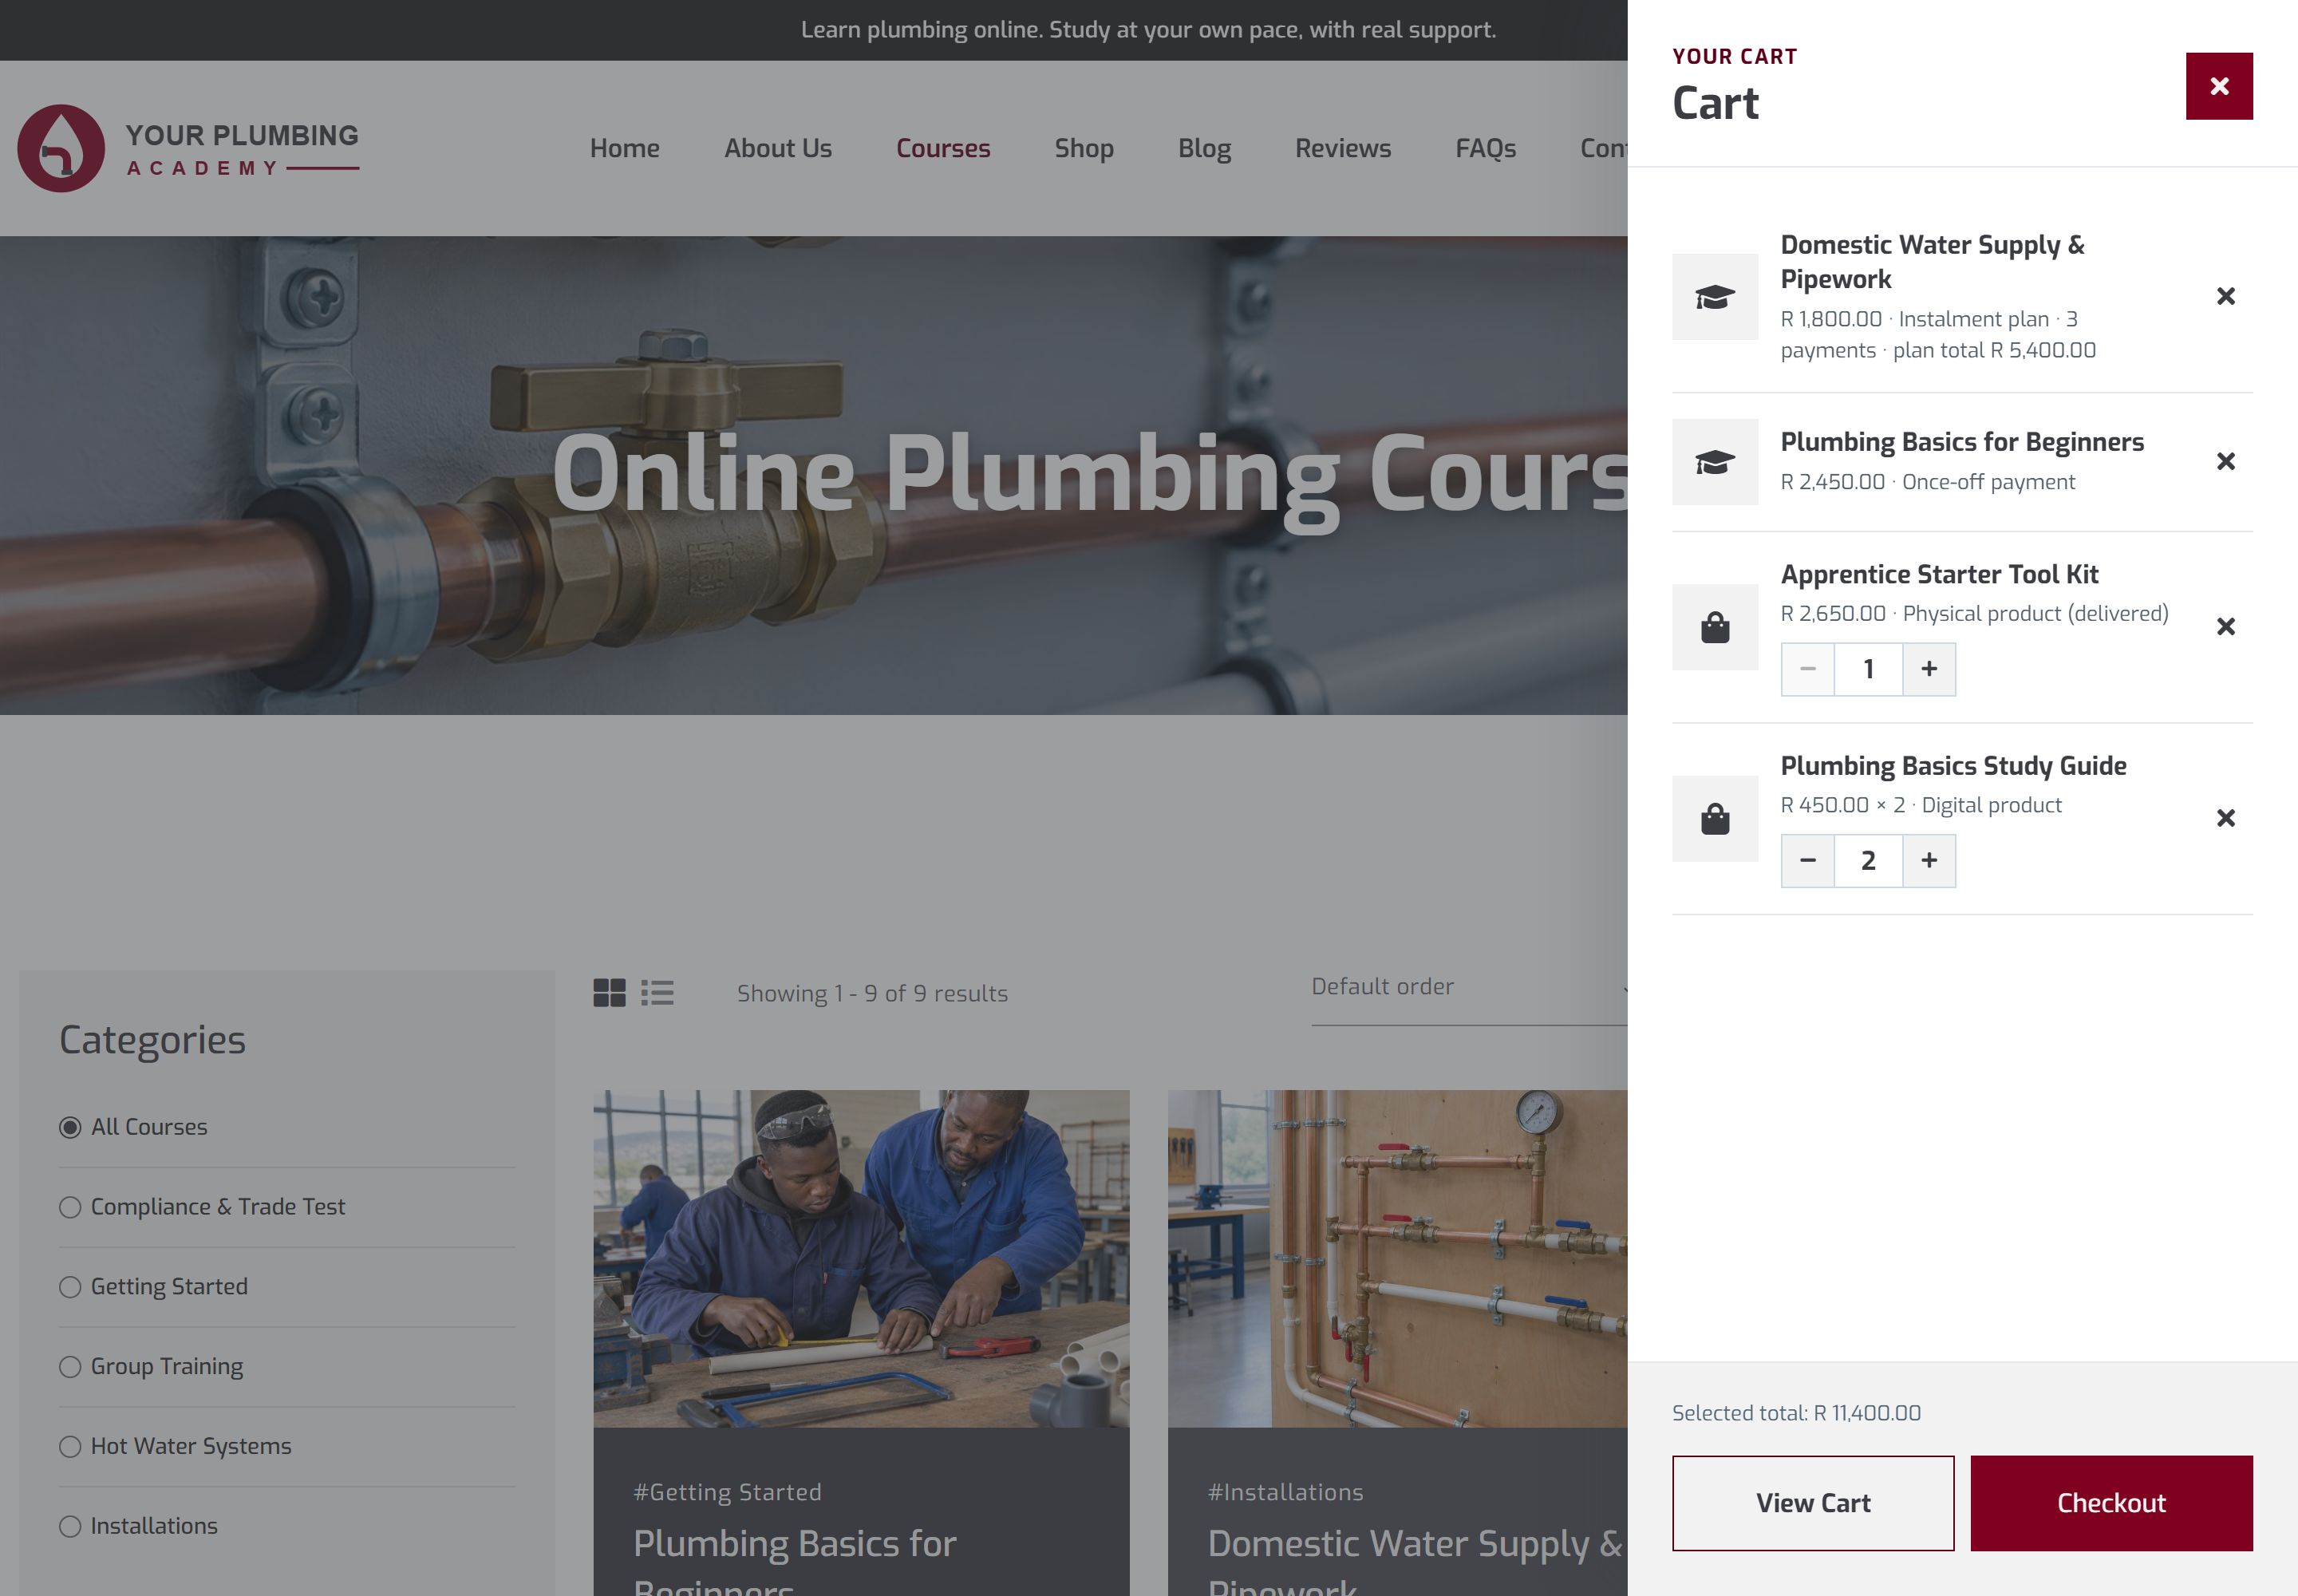Click graduation cap icon for Plumbing Basics for Beginners

tap(1715, 462)
